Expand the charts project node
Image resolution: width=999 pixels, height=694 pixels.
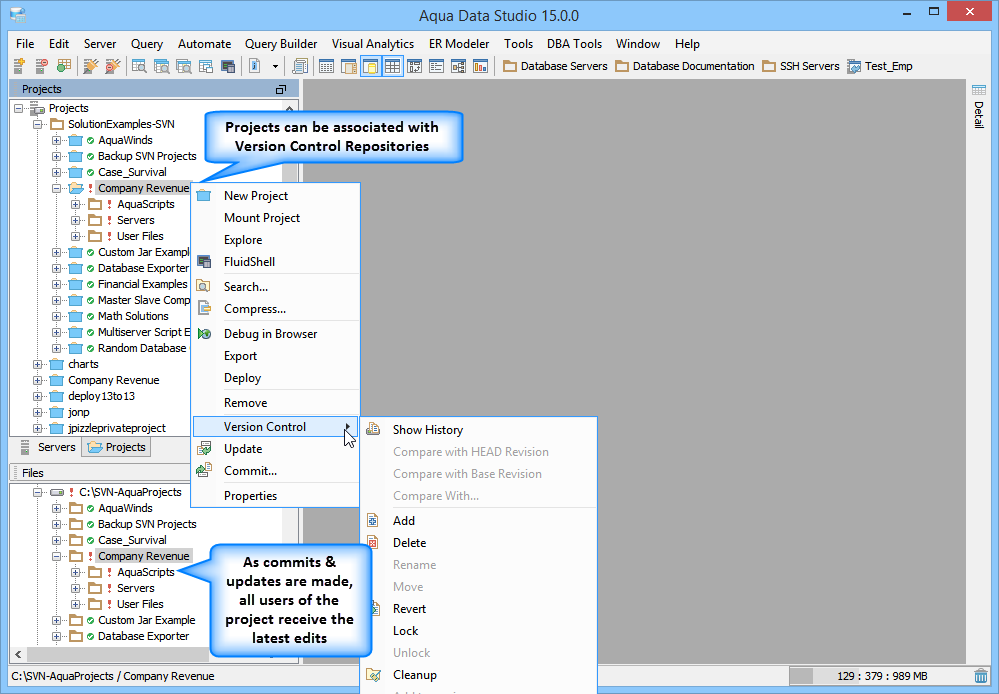pos(38,365)
